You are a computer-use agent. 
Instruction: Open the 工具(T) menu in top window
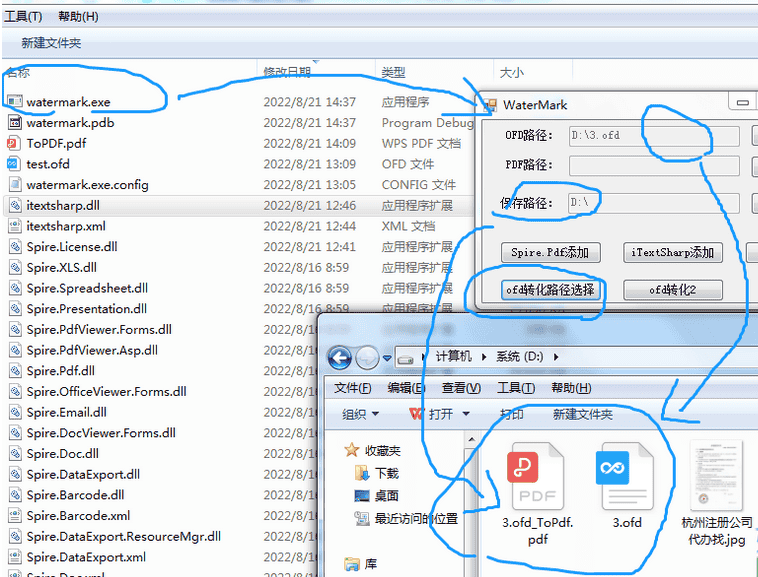coord(23,16)
